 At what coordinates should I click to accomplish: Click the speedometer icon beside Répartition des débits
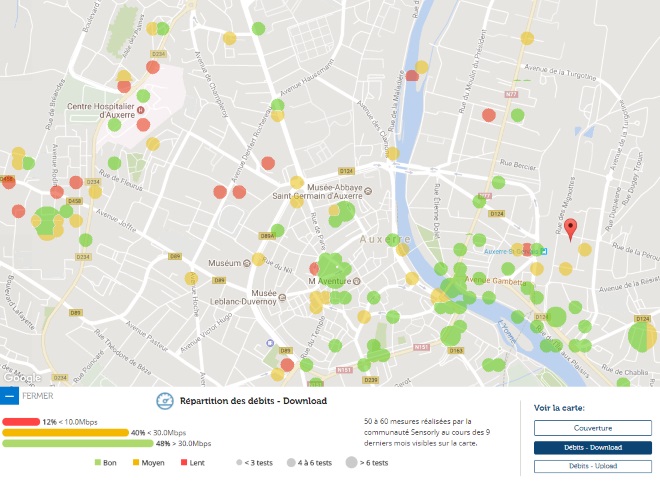coord(165,401)
